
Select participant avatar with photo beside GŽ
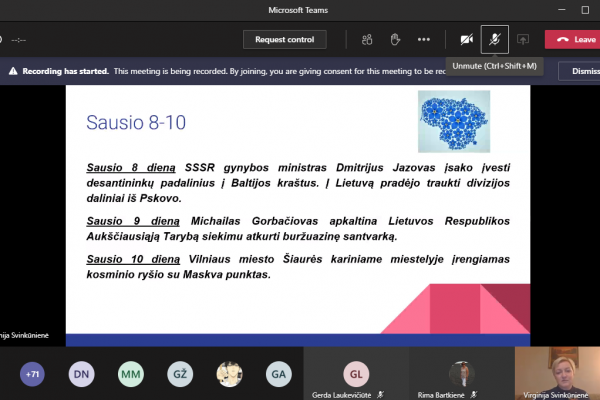pos(229,374)
